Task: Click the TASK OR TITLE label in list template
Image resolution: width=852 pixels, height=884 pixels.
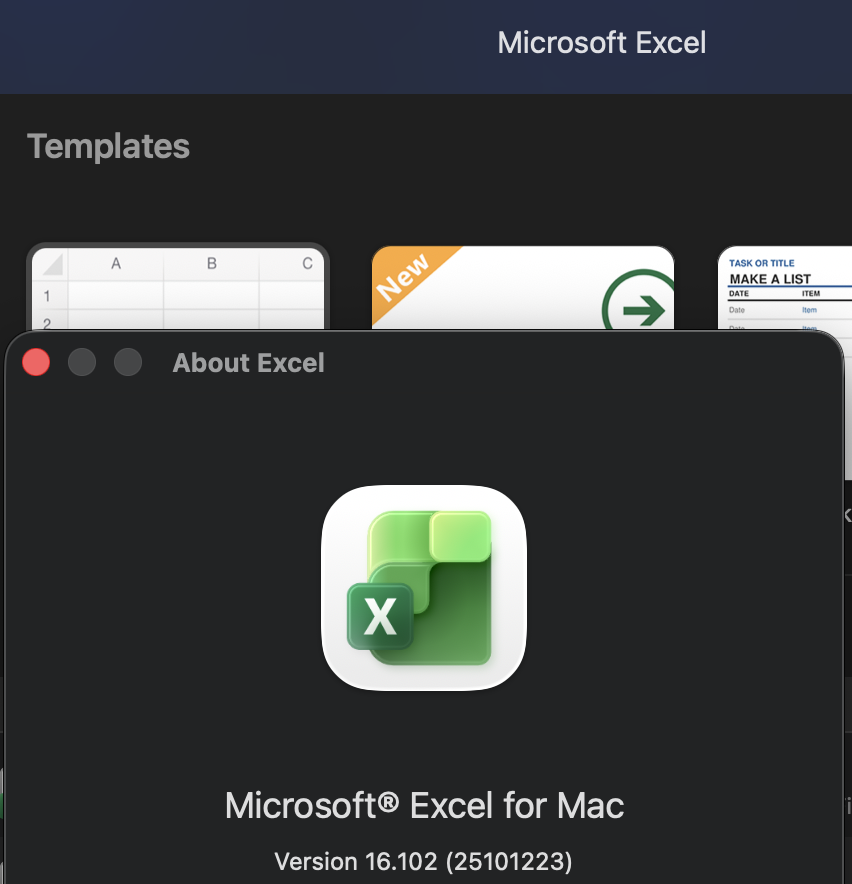Action: coord(761,263)
